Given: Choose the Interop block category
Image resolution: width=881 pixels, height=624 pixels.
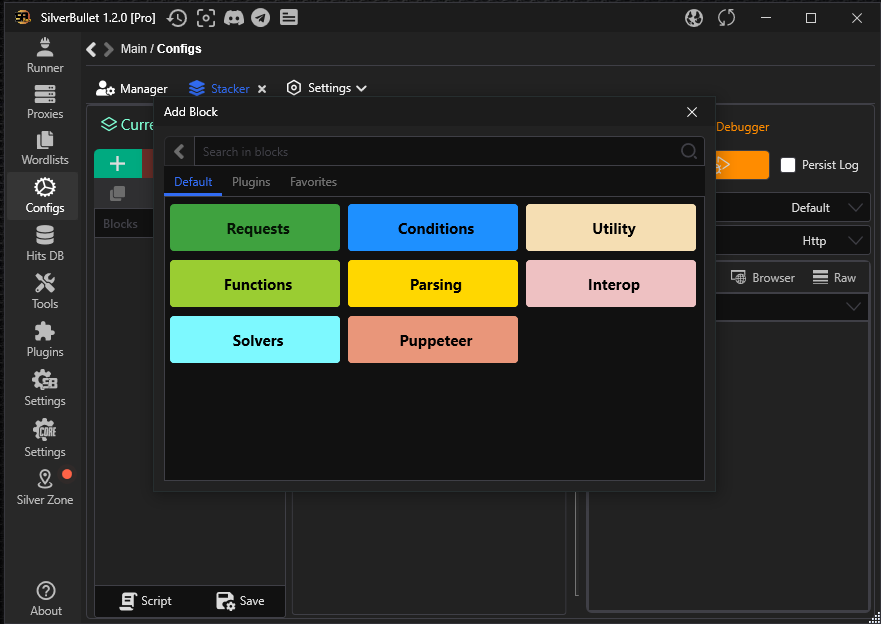Looking at the screenshot, I should [611, 284].
